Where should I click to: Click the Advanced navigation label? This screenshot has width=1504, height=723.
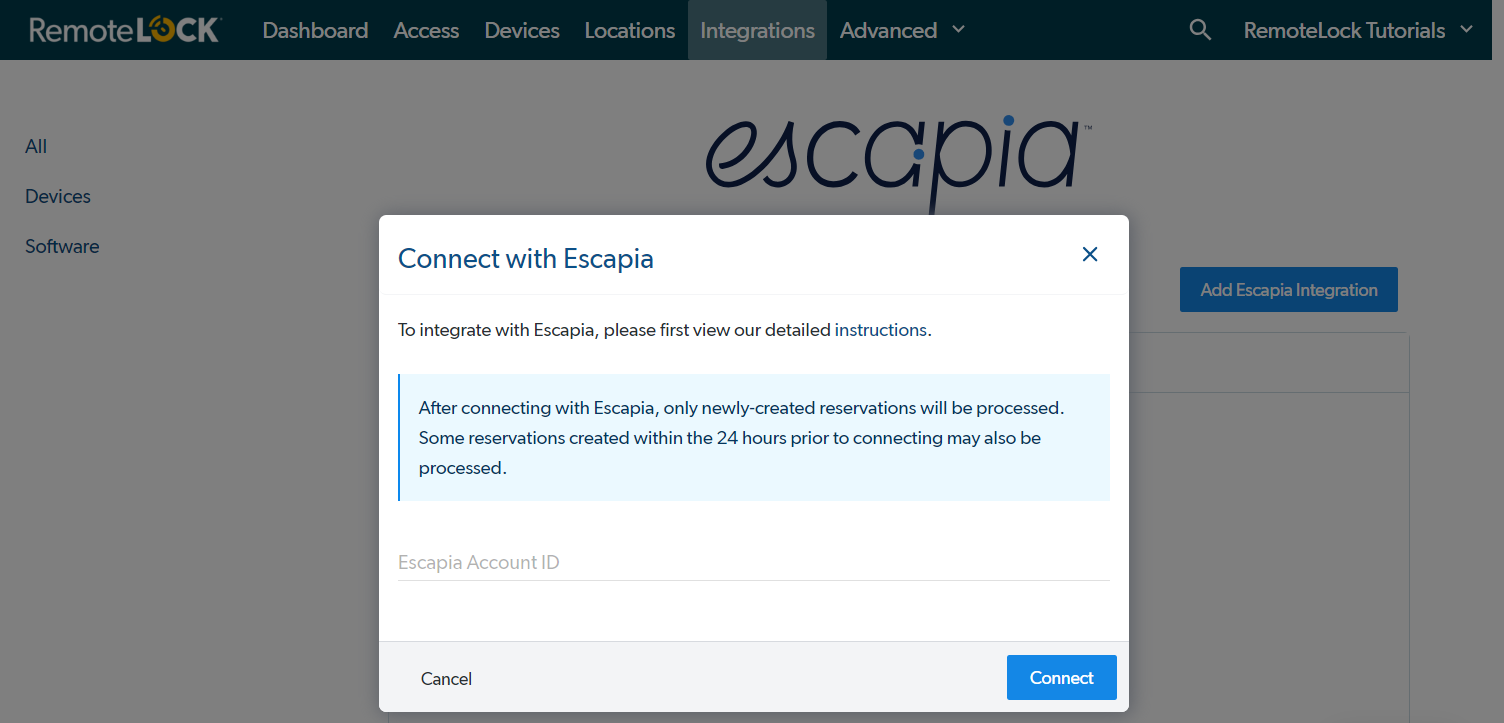point(888,30)
